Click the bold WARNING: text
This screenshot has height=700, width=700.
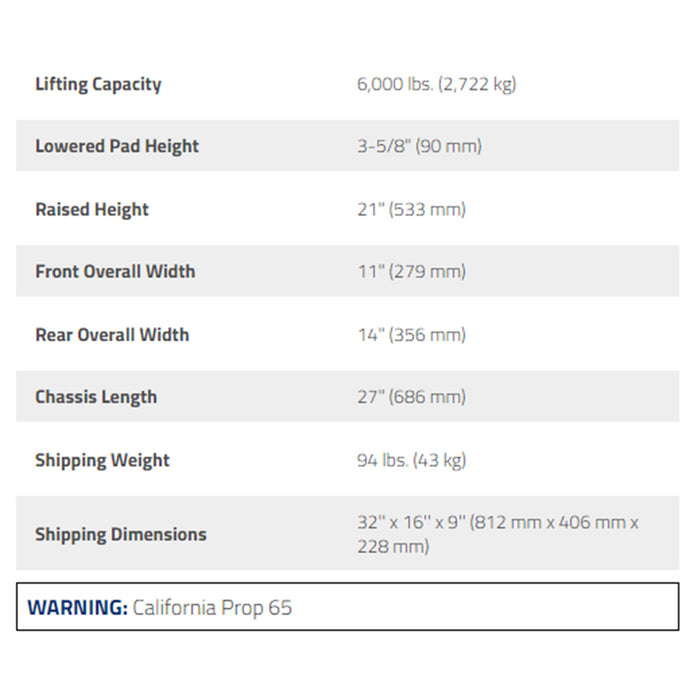(77, 607)
